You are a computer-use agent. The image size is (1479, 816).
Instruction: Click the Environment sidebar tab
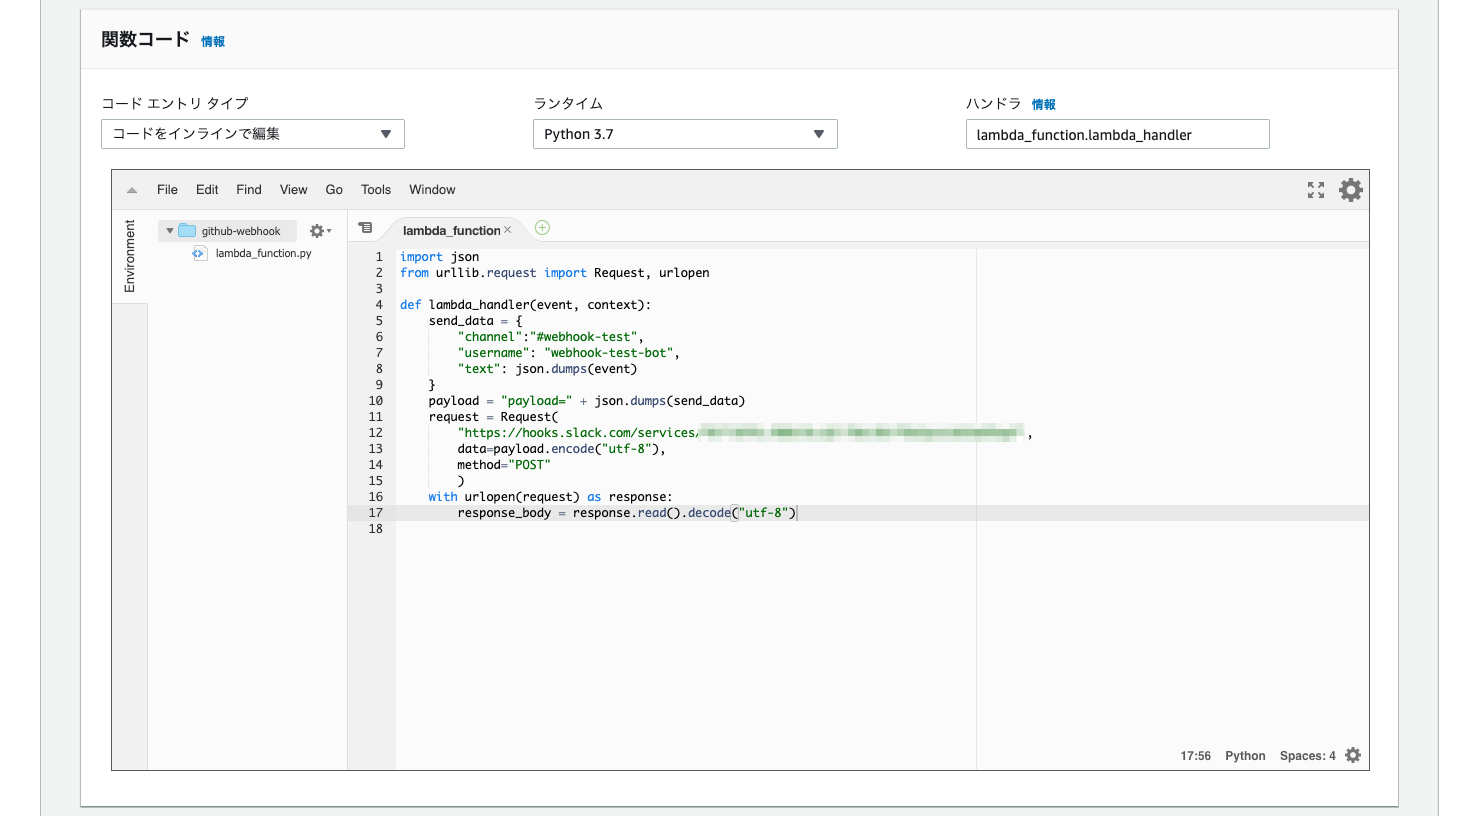129,257
